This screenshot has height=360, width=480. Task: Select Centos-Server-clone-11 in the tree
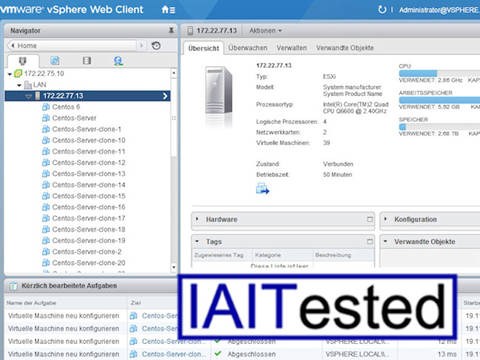(x=89, y=151)
